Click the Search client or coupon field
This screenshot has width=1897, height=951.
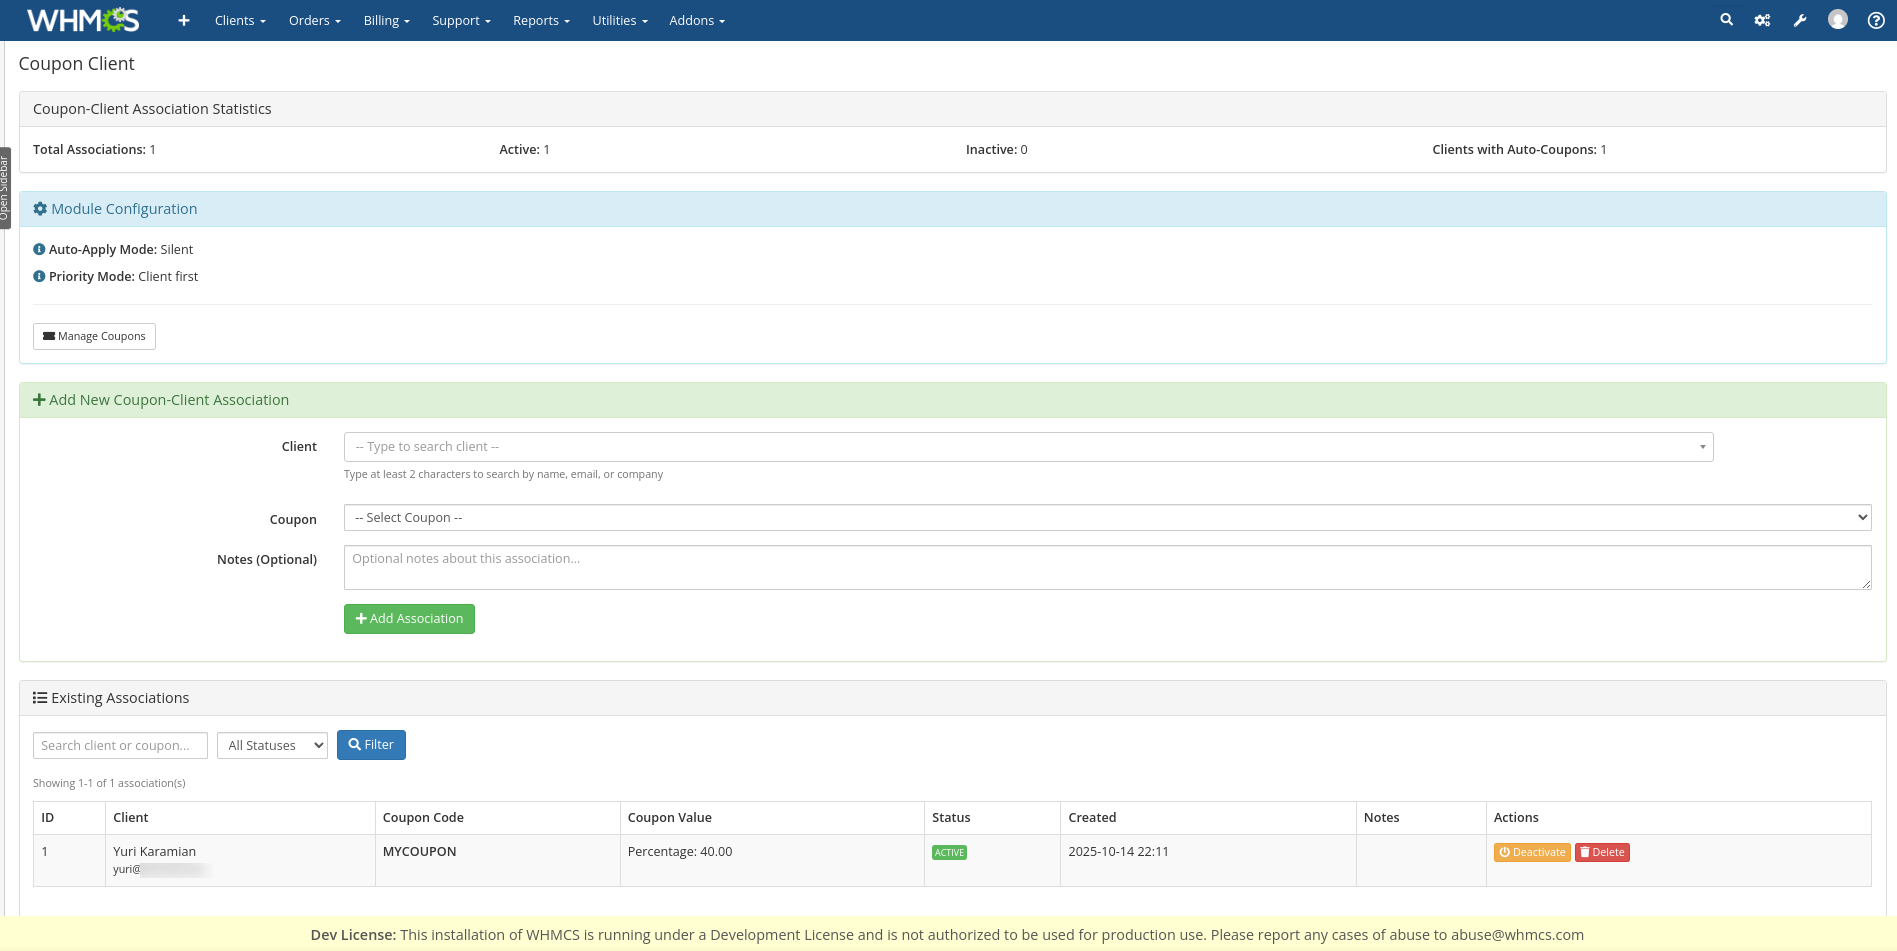(120, 745)
